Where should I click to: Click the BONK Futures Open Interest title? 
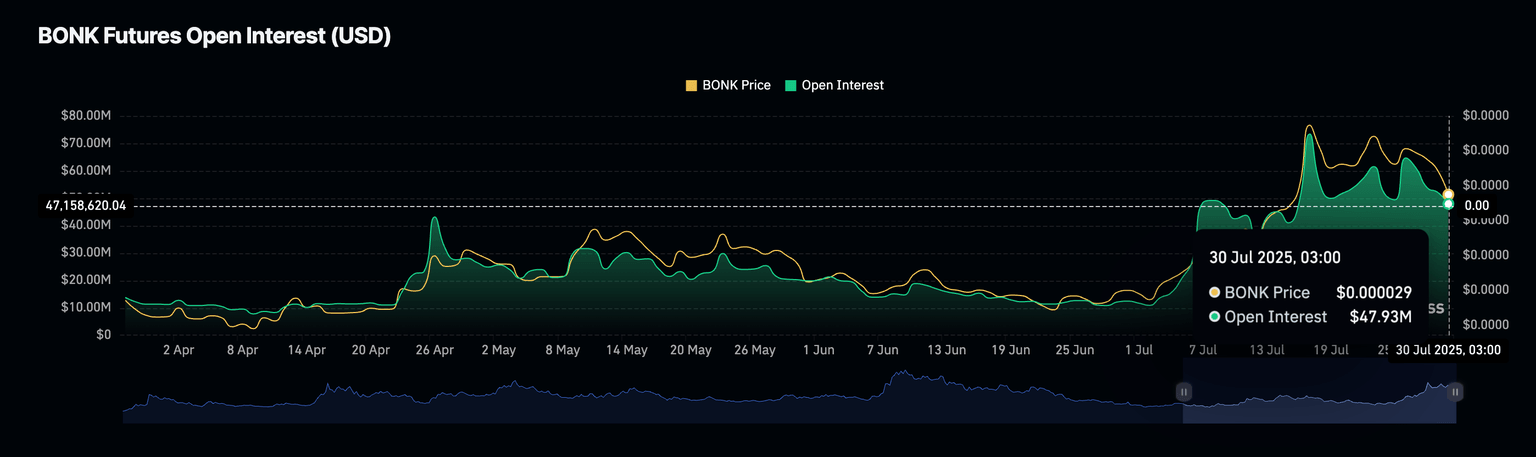(x=214, y=36)
